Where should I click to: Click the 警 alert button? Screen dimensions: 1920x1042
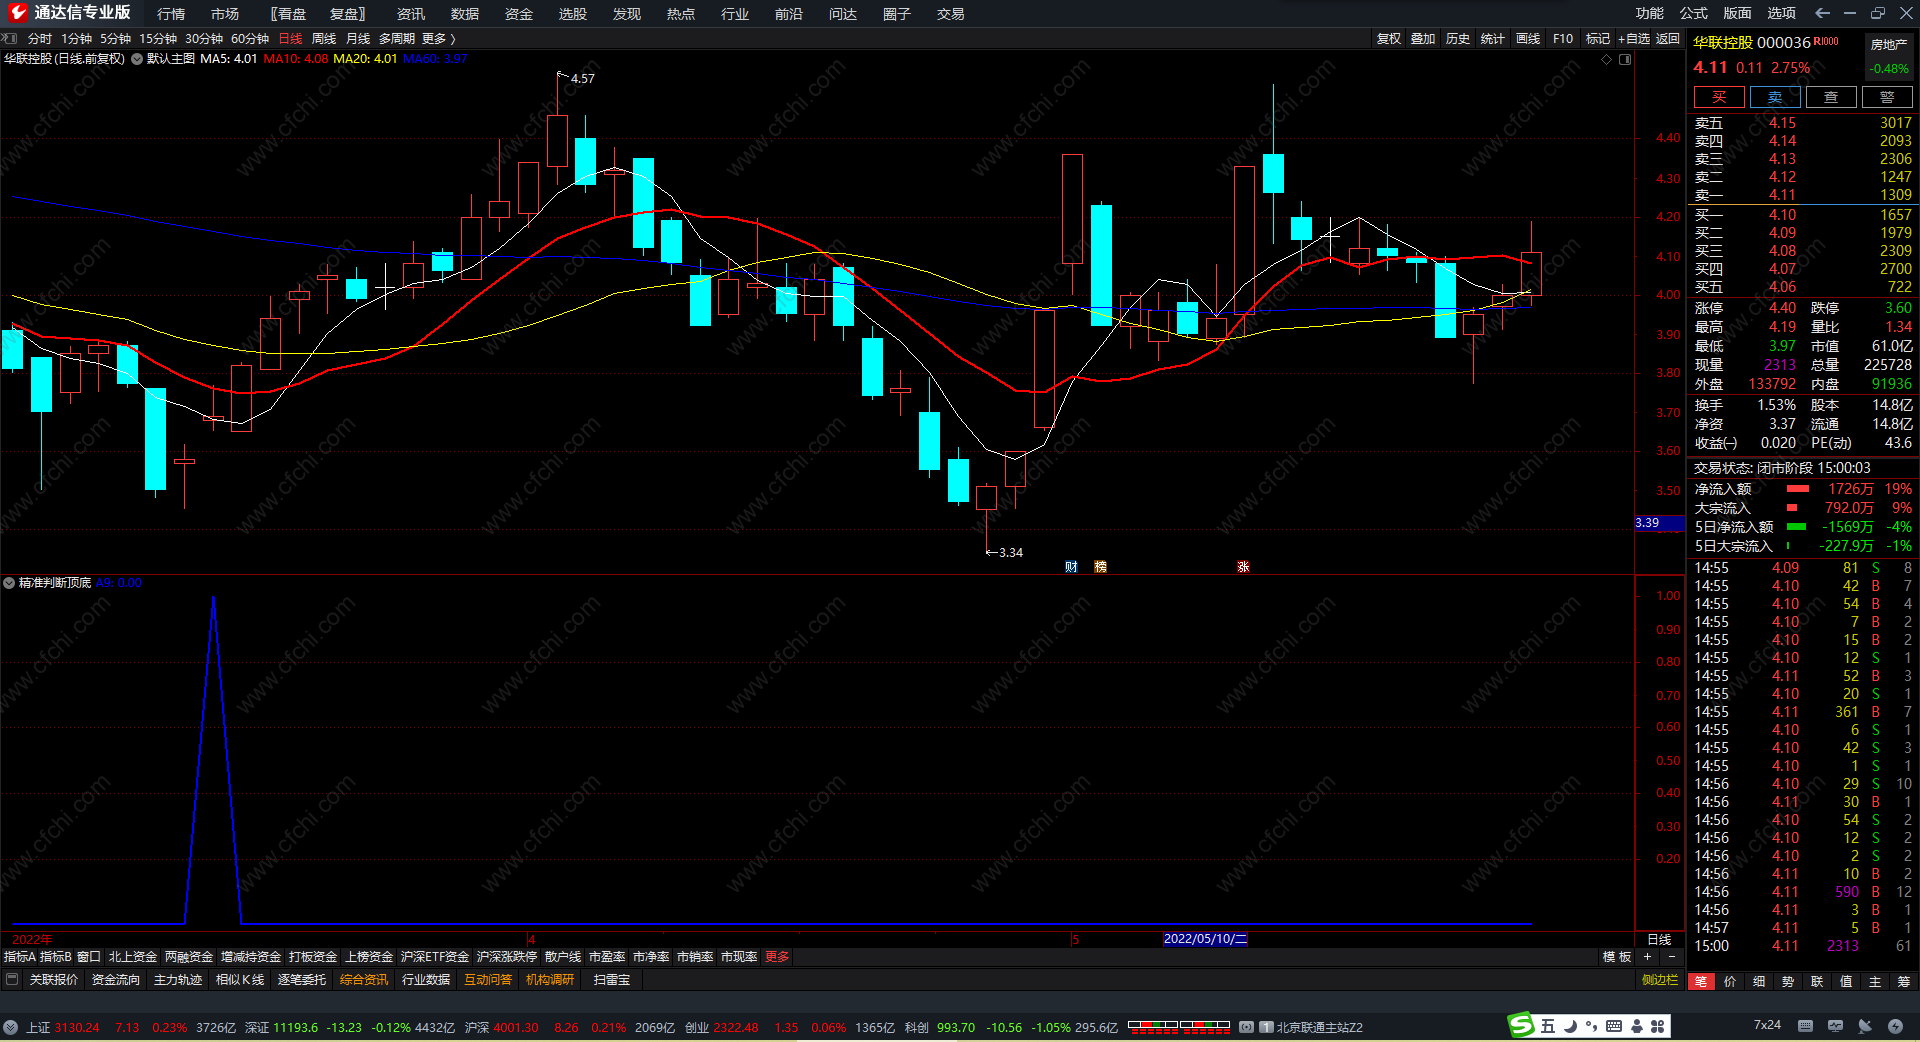(x=1887, y=97)
